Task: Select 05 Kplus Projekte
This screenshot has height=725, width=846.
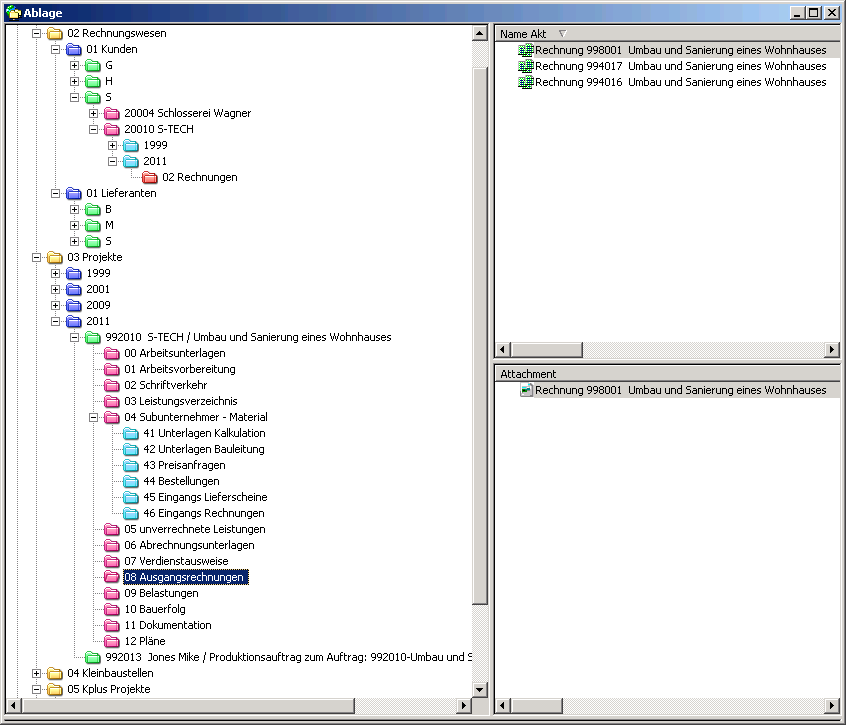Action: [108, 689]
